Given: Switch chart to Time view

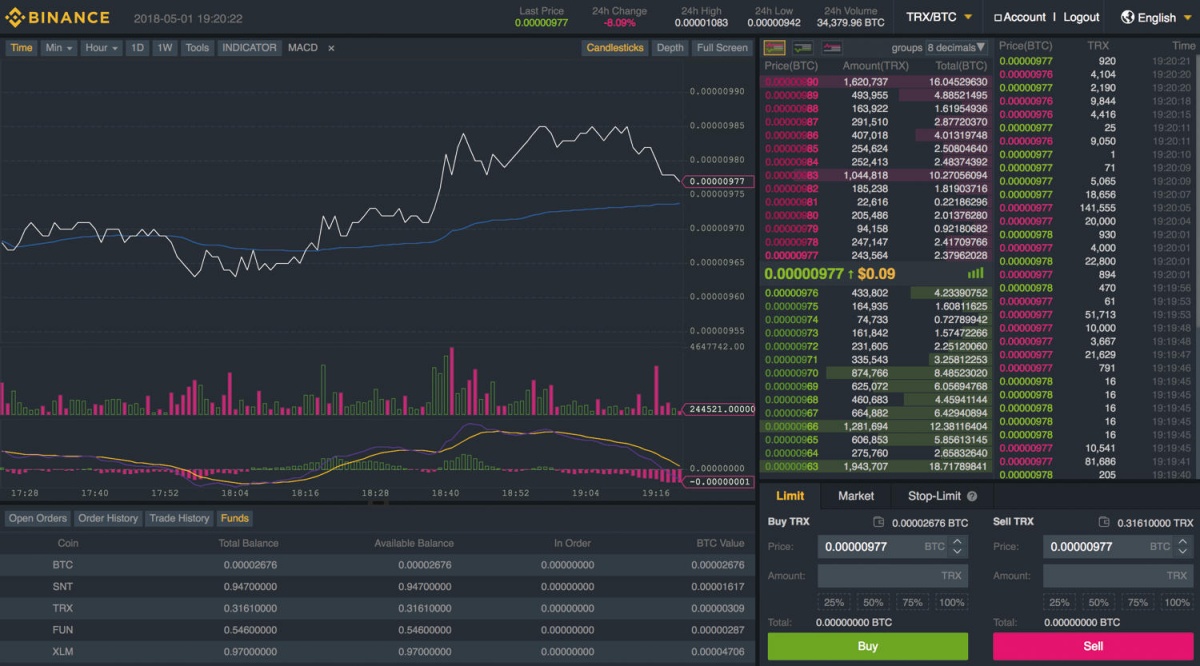Looking at the screenshot, I should (22, 48).
